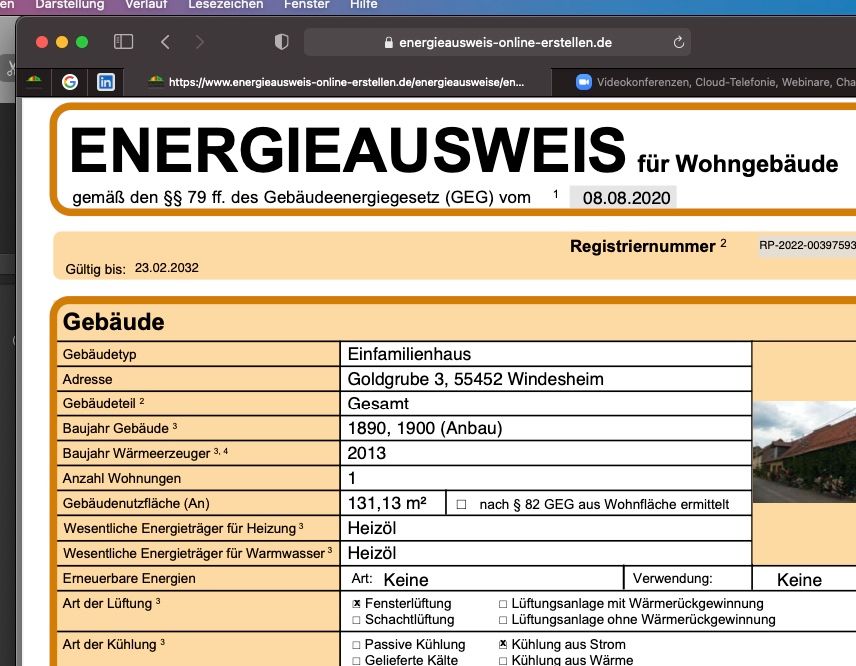Viewport: 856px width, 666px height.
Task: Open the pinned Google tab
Action: (x=70, y=82)
